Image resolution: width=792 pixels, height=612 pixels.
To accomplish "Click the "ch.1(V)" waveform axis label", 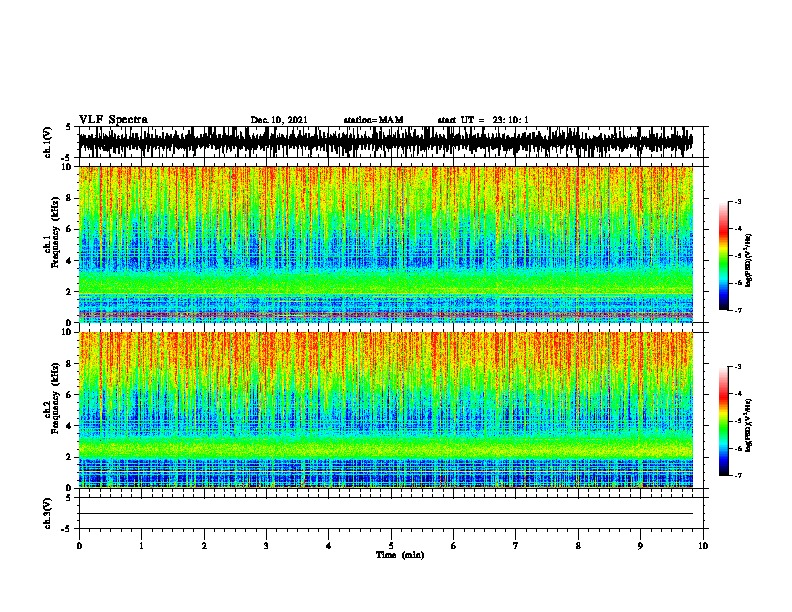I will click(x=48, y=142).
